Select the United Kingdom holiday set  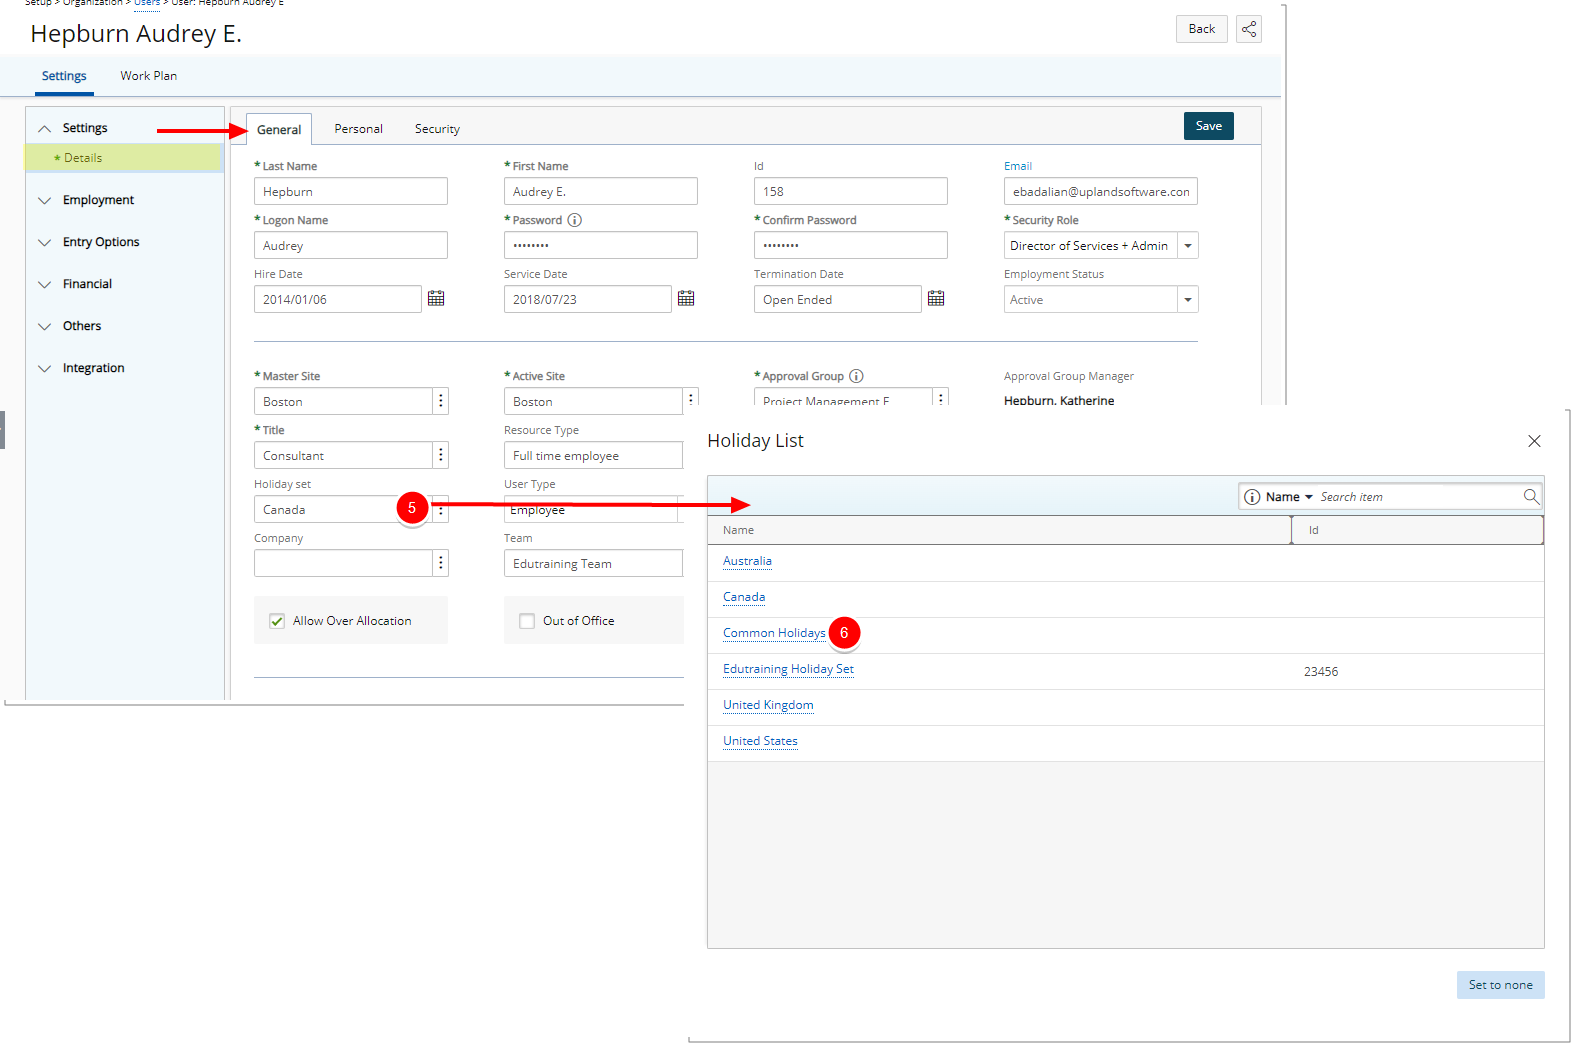click(x=768, y=705)
